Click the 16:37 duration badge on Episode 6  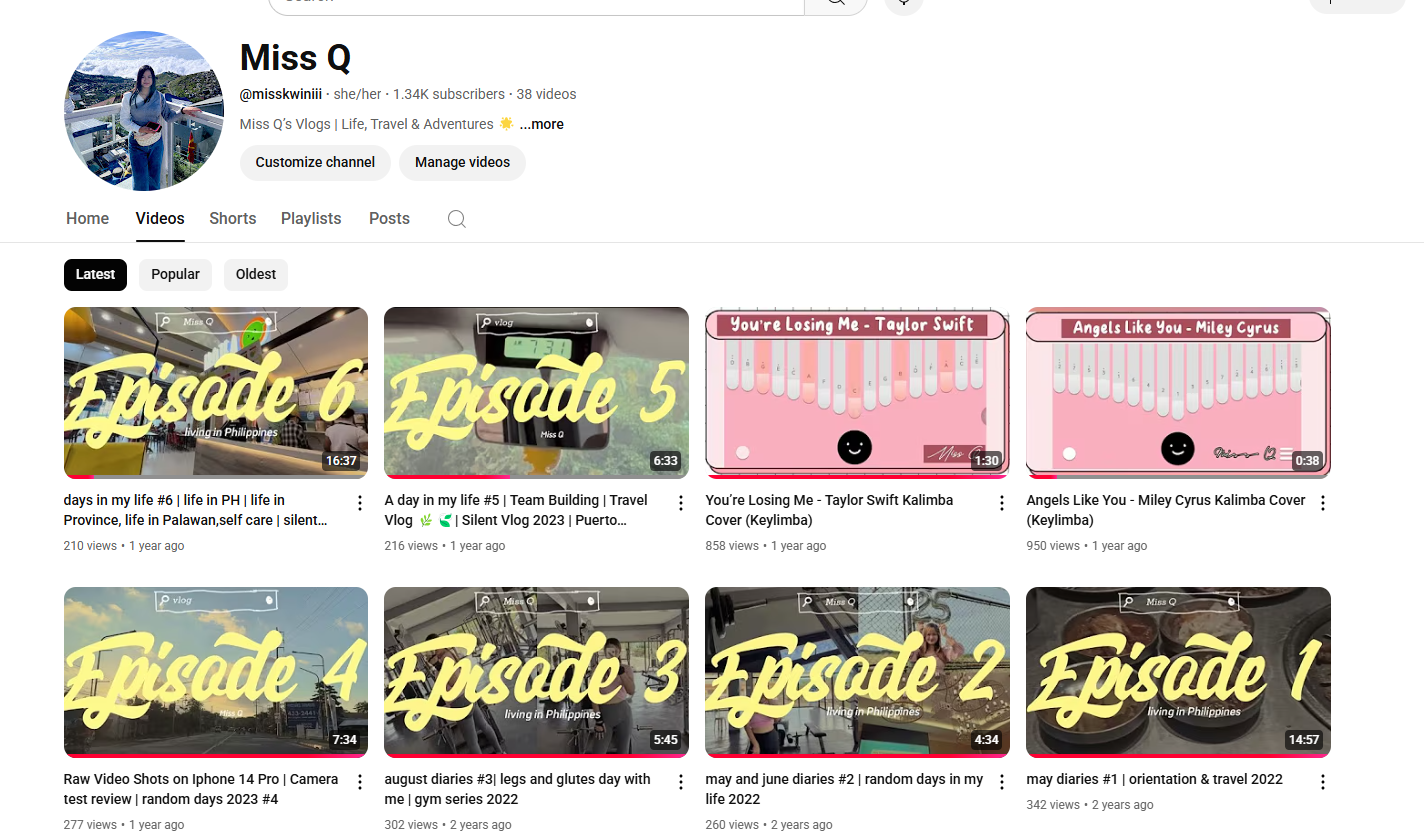[x=341, y=461]
